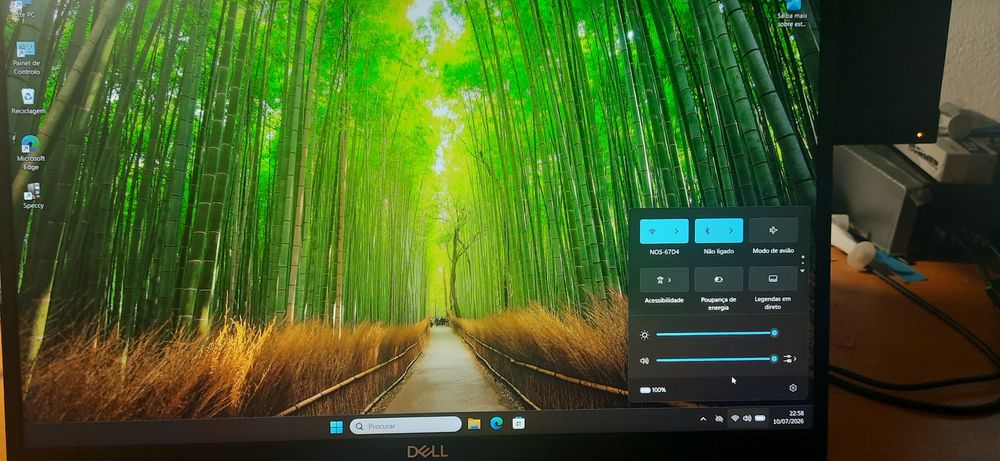Image resolution: width=1000 pixels, height=461 pixels.
Task: Open the Windows Start menu
Action: pos(336,427)
